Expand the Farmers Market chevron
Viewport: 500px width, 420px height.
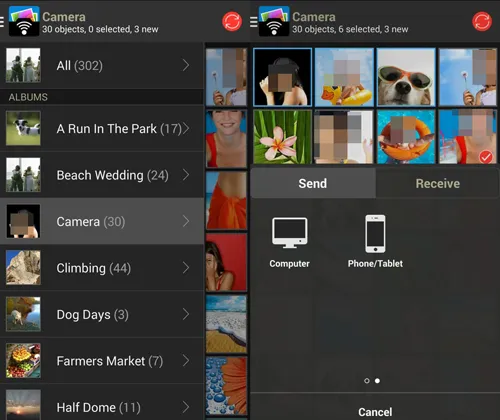pos(186,361)
